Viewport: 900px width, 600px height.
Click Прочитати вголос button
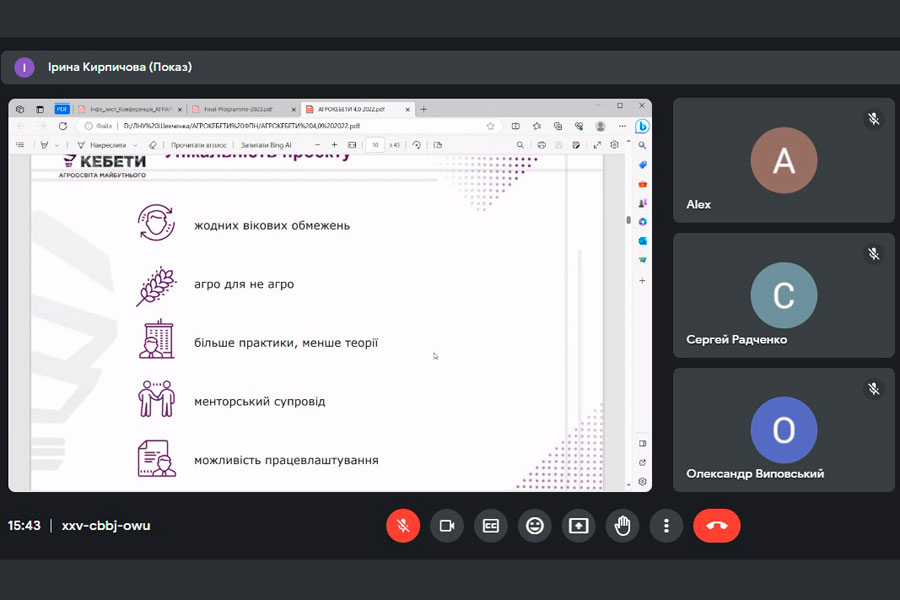tap(199, 145)
